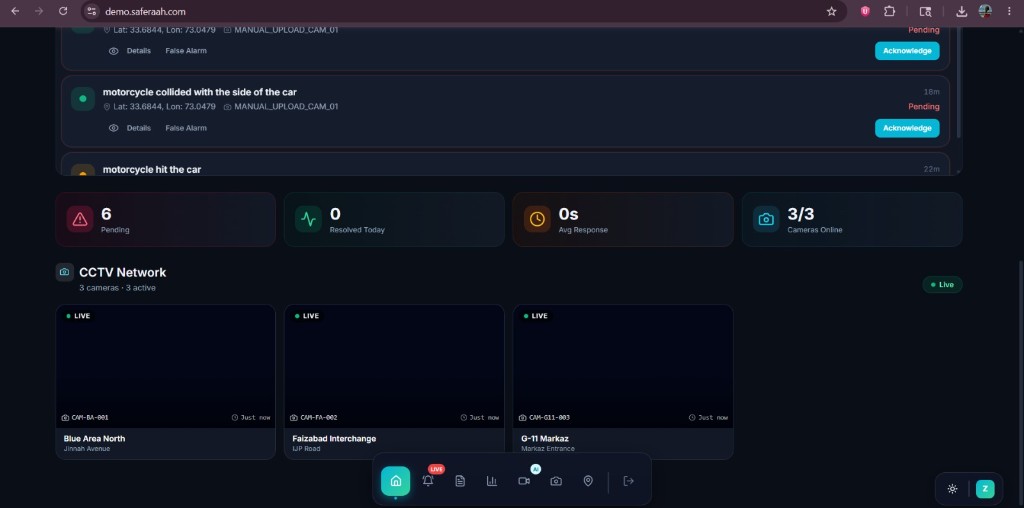This screenshot has height=508, width=1024.
Task: Open the Home dashboard from bottom dock
Action: pyautogui.click(x=396, y=481)
